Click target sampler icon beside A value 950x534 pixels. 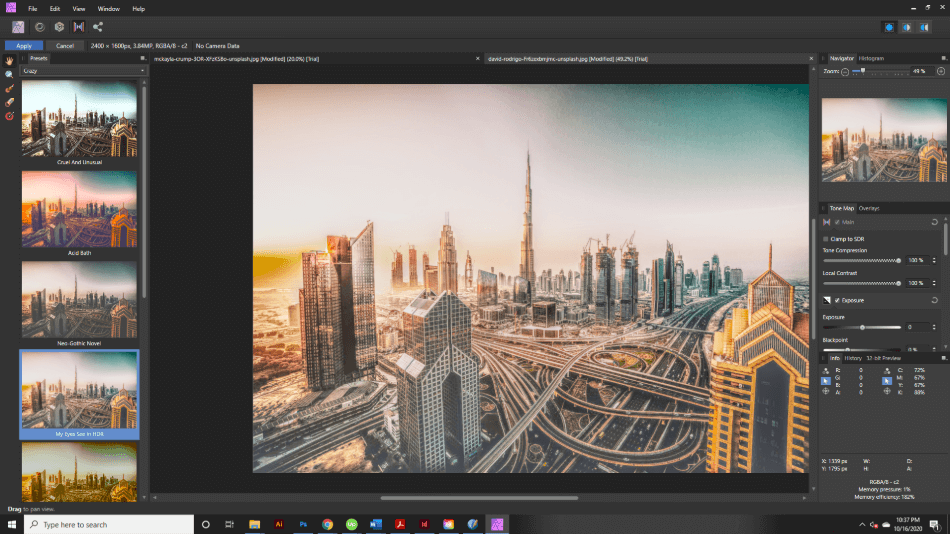[x=826, y=392]
